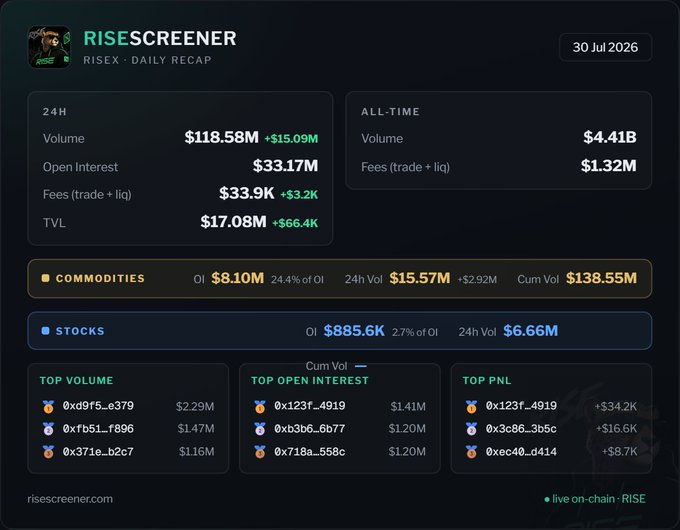This screenshot has height=530, width=680.
Task: Click the RISEX · DAILY RECAP subtitle
Action: pos(147,60)
